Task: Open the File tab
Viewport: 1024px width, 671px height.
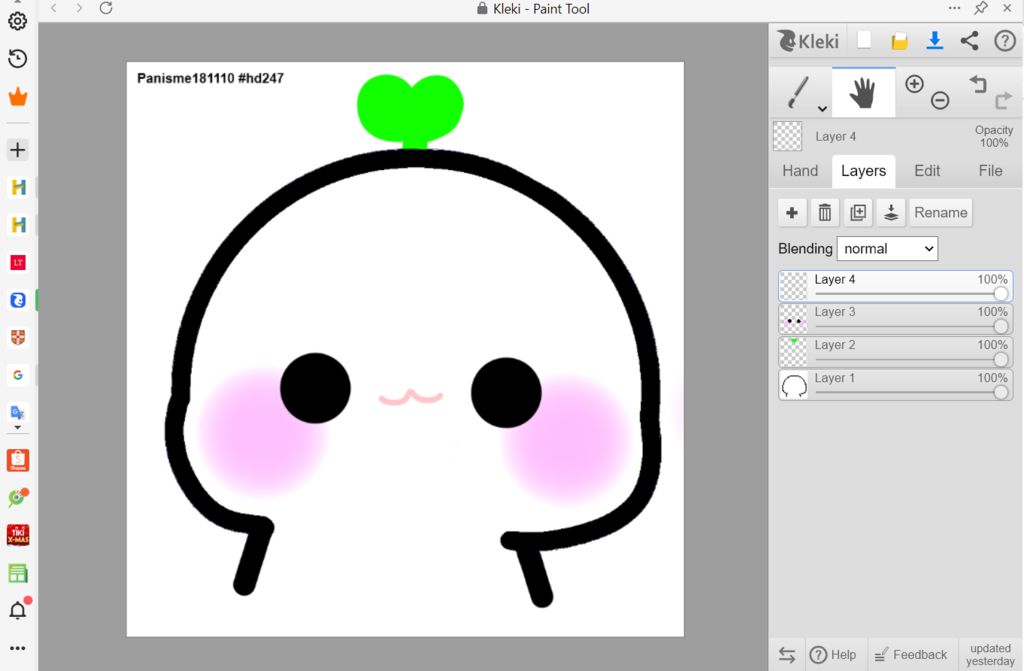Action: (x=990, y=171)
